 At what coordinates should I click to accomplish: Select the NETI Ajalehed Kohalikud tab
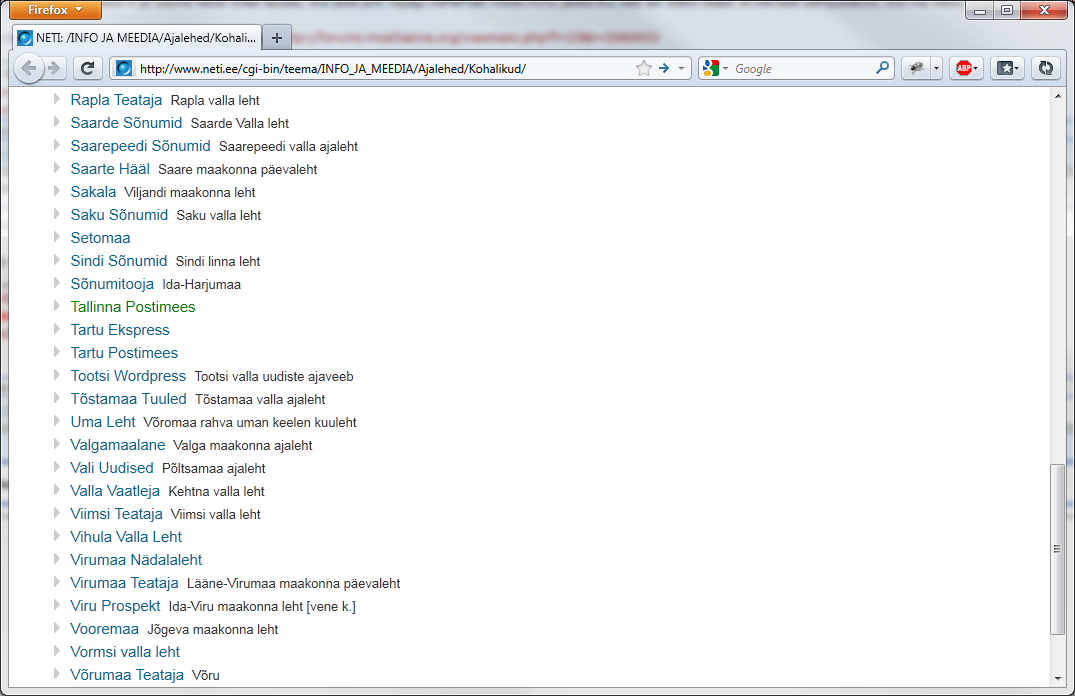pos(137,38)
